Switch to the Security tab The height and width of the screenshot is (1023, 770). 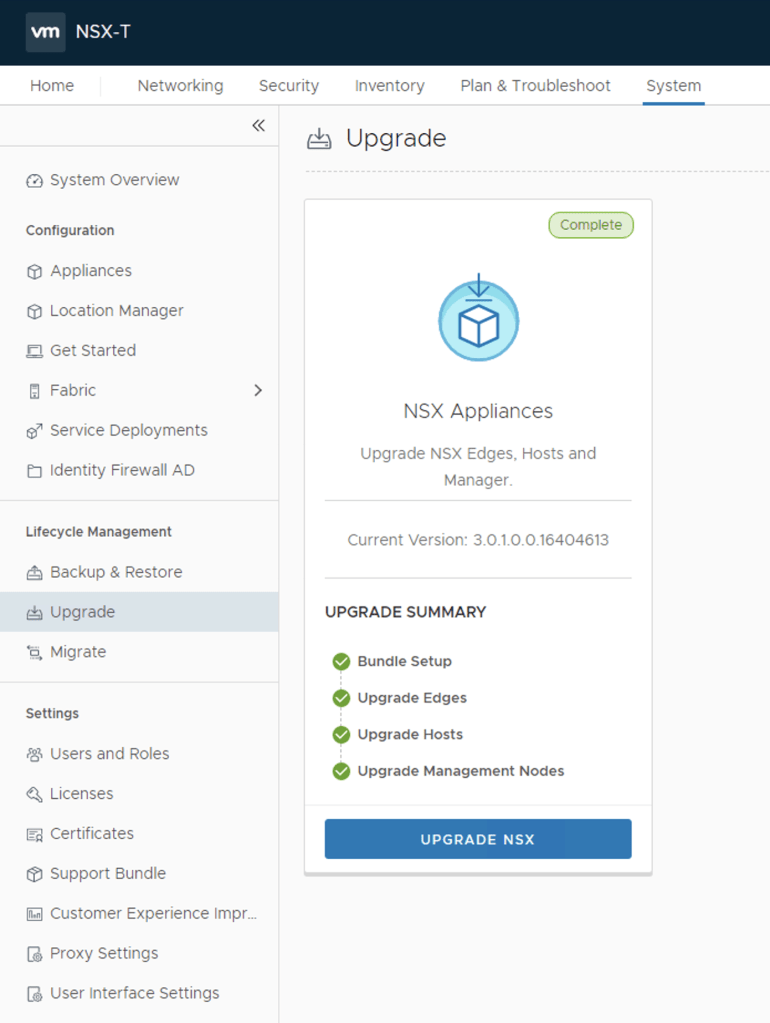pos(288,86)
